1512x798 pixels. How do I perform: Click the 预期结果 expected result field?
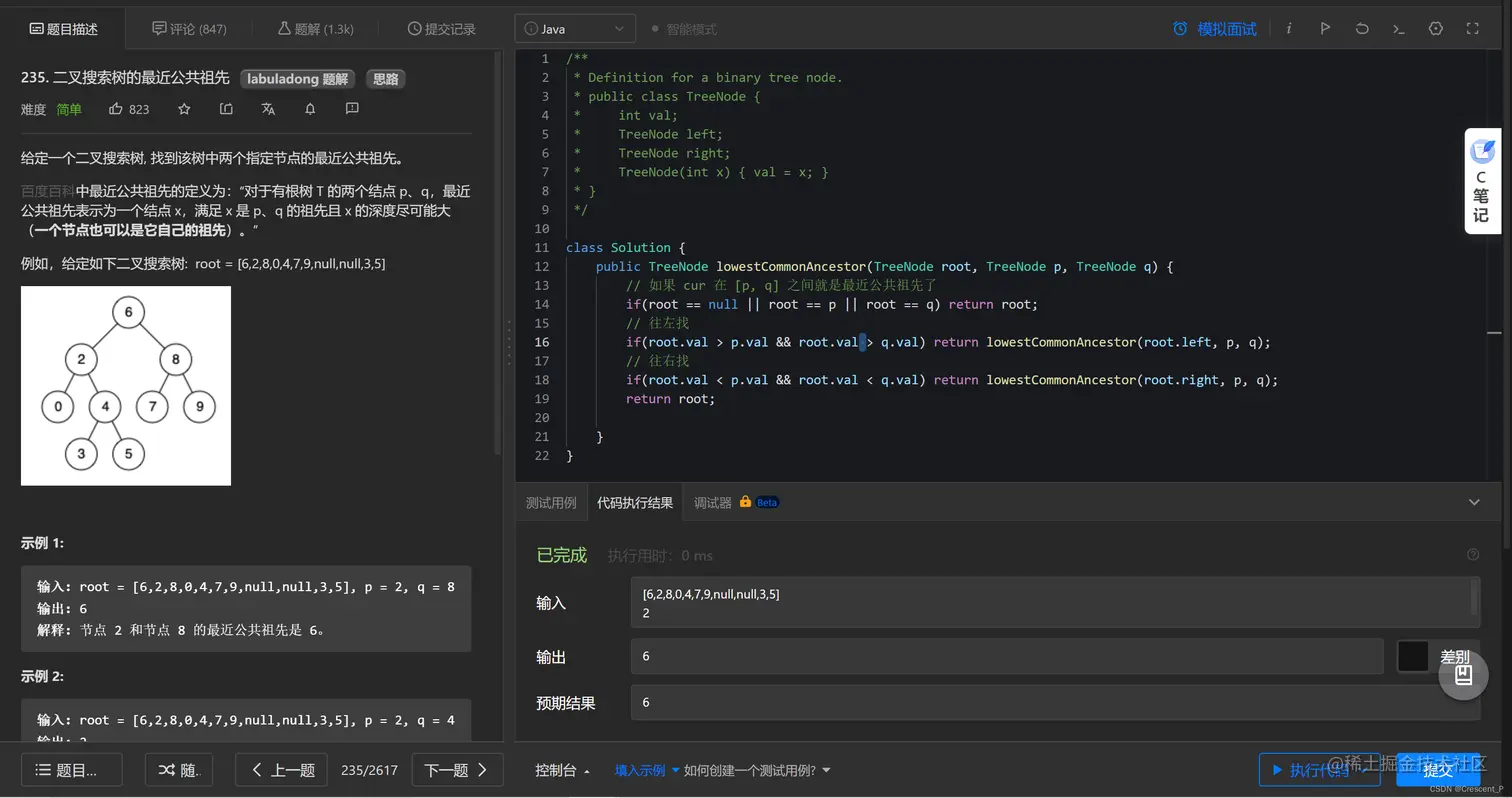(x=1055, y=702)
